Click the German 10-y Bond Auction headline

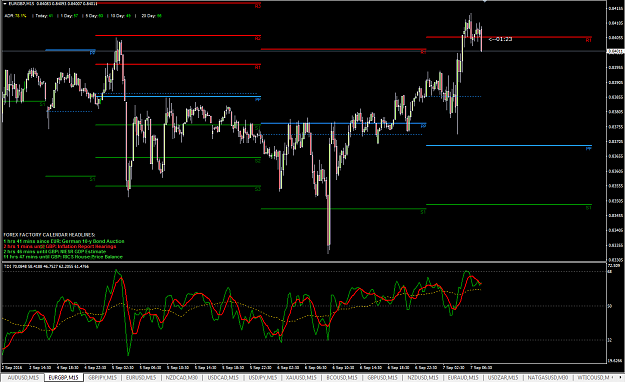[64, 241]
